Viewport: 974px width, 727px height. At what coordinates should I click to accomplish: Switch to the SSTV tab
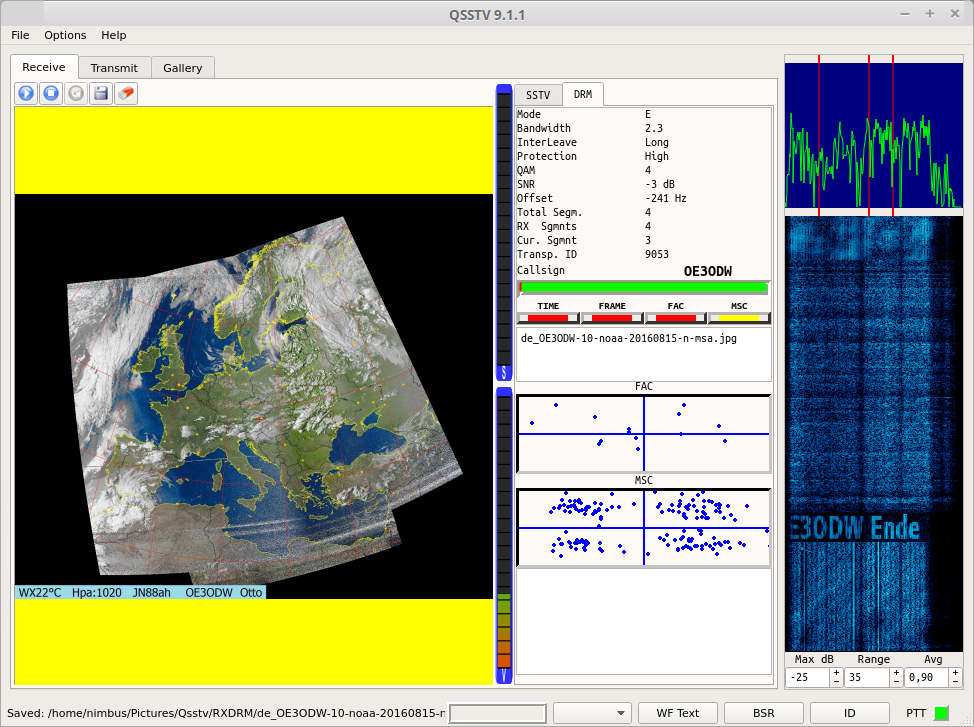click(x=538, y=94)
